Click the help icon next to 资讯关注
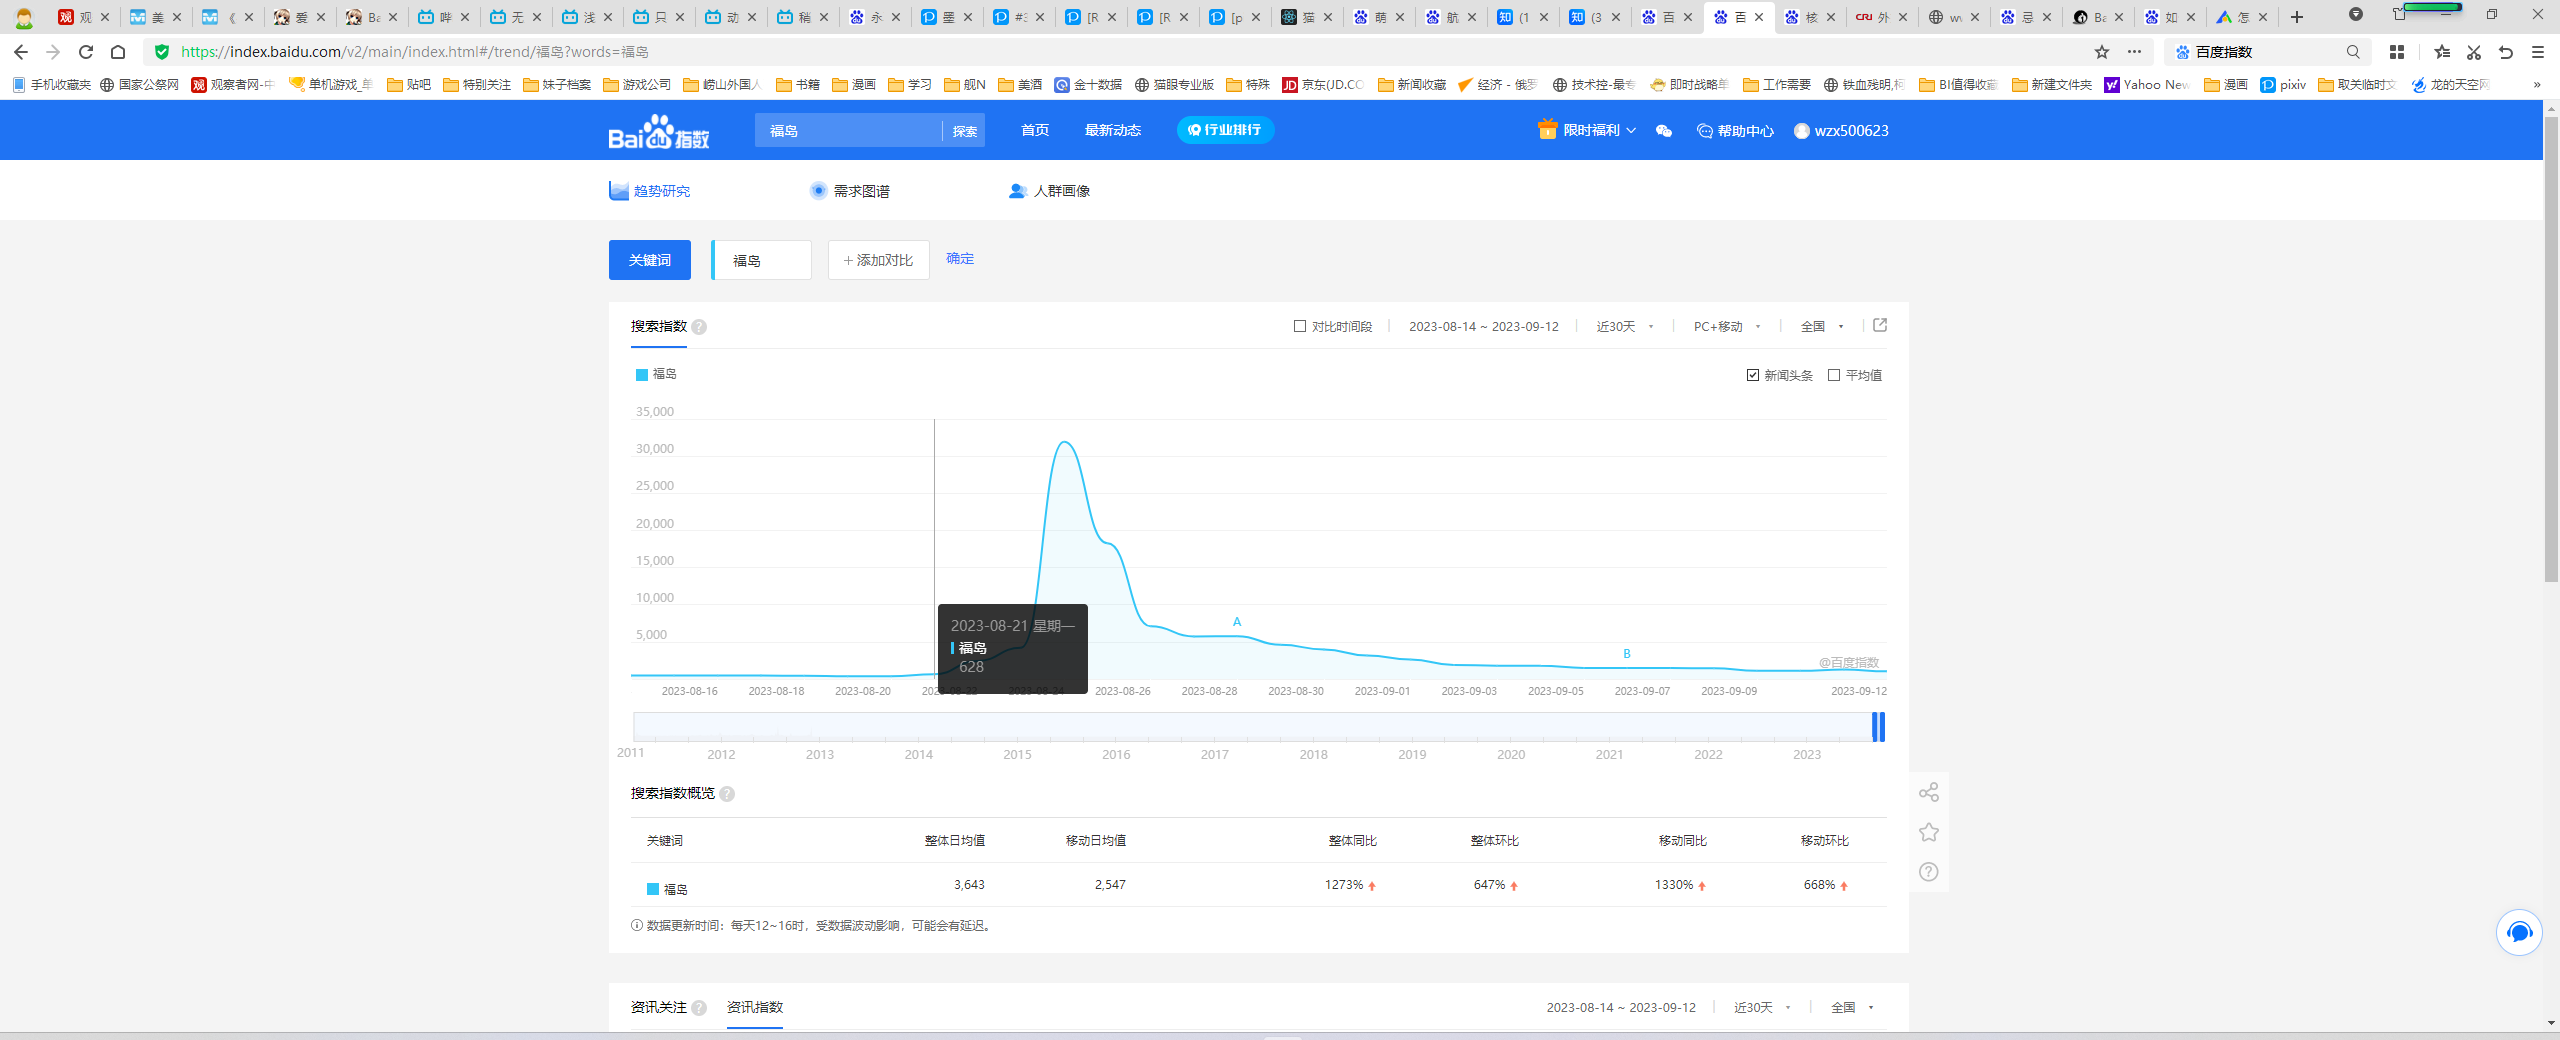 699,1008
